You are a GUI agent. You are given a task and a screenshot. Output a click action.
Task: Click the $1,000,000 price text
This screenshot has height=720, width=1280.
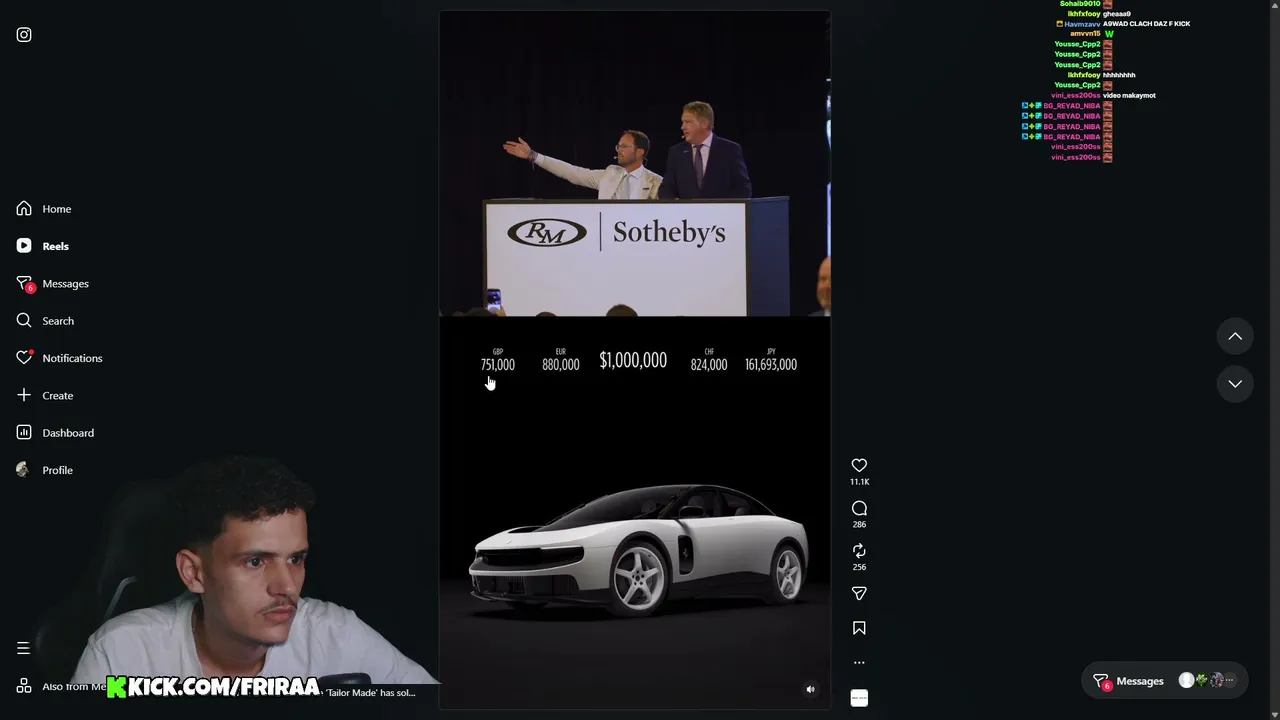click(633, 361)
